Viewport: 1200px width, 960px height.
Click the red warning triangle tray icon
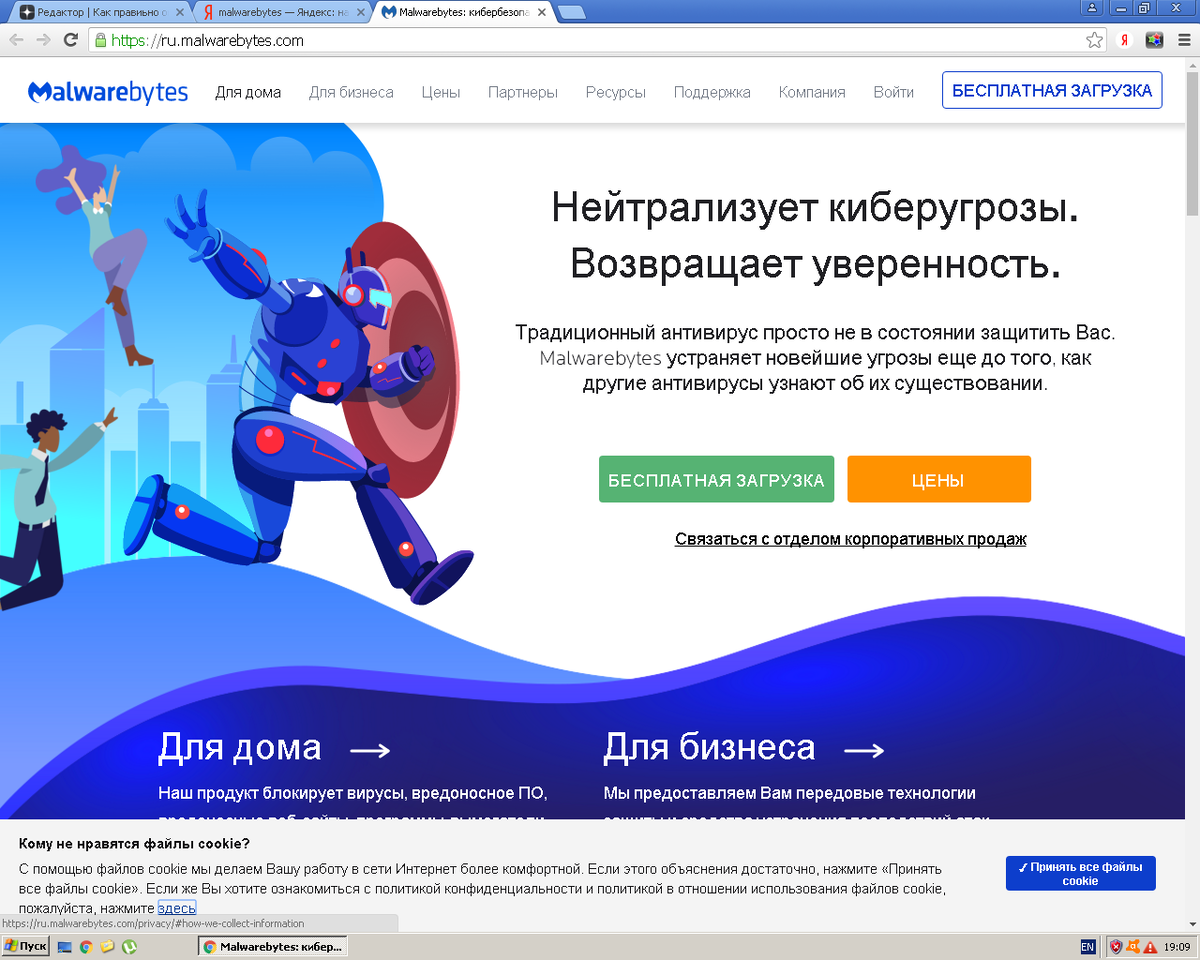[1151, 946]
